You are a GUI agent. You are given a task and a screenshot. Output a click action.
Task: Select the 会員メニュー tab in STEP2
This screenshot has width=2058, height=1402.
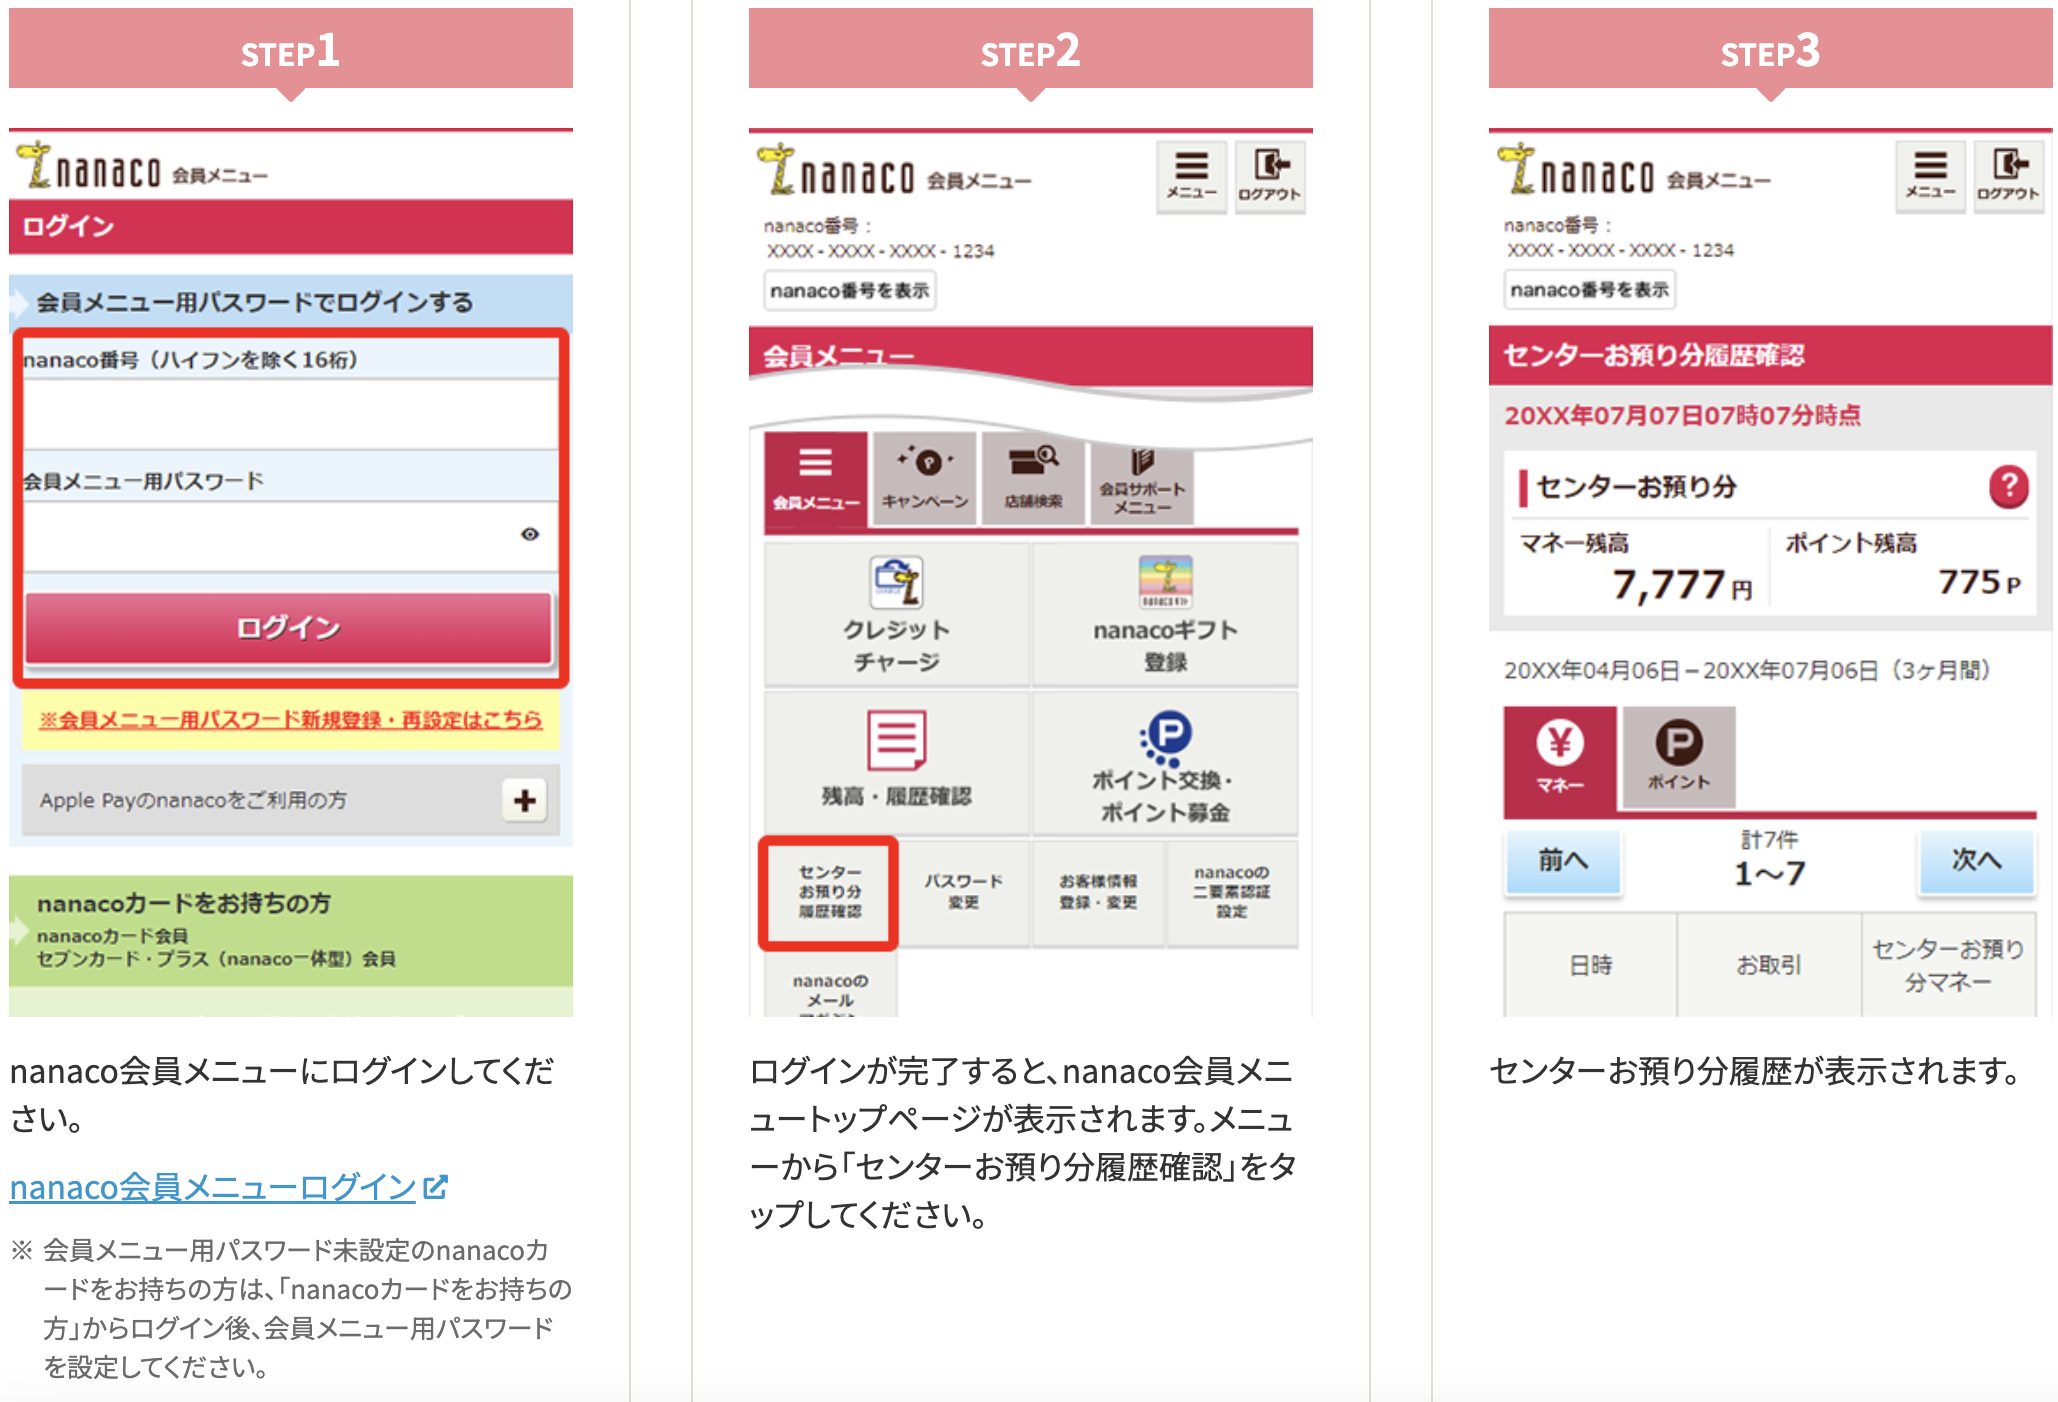816,479
